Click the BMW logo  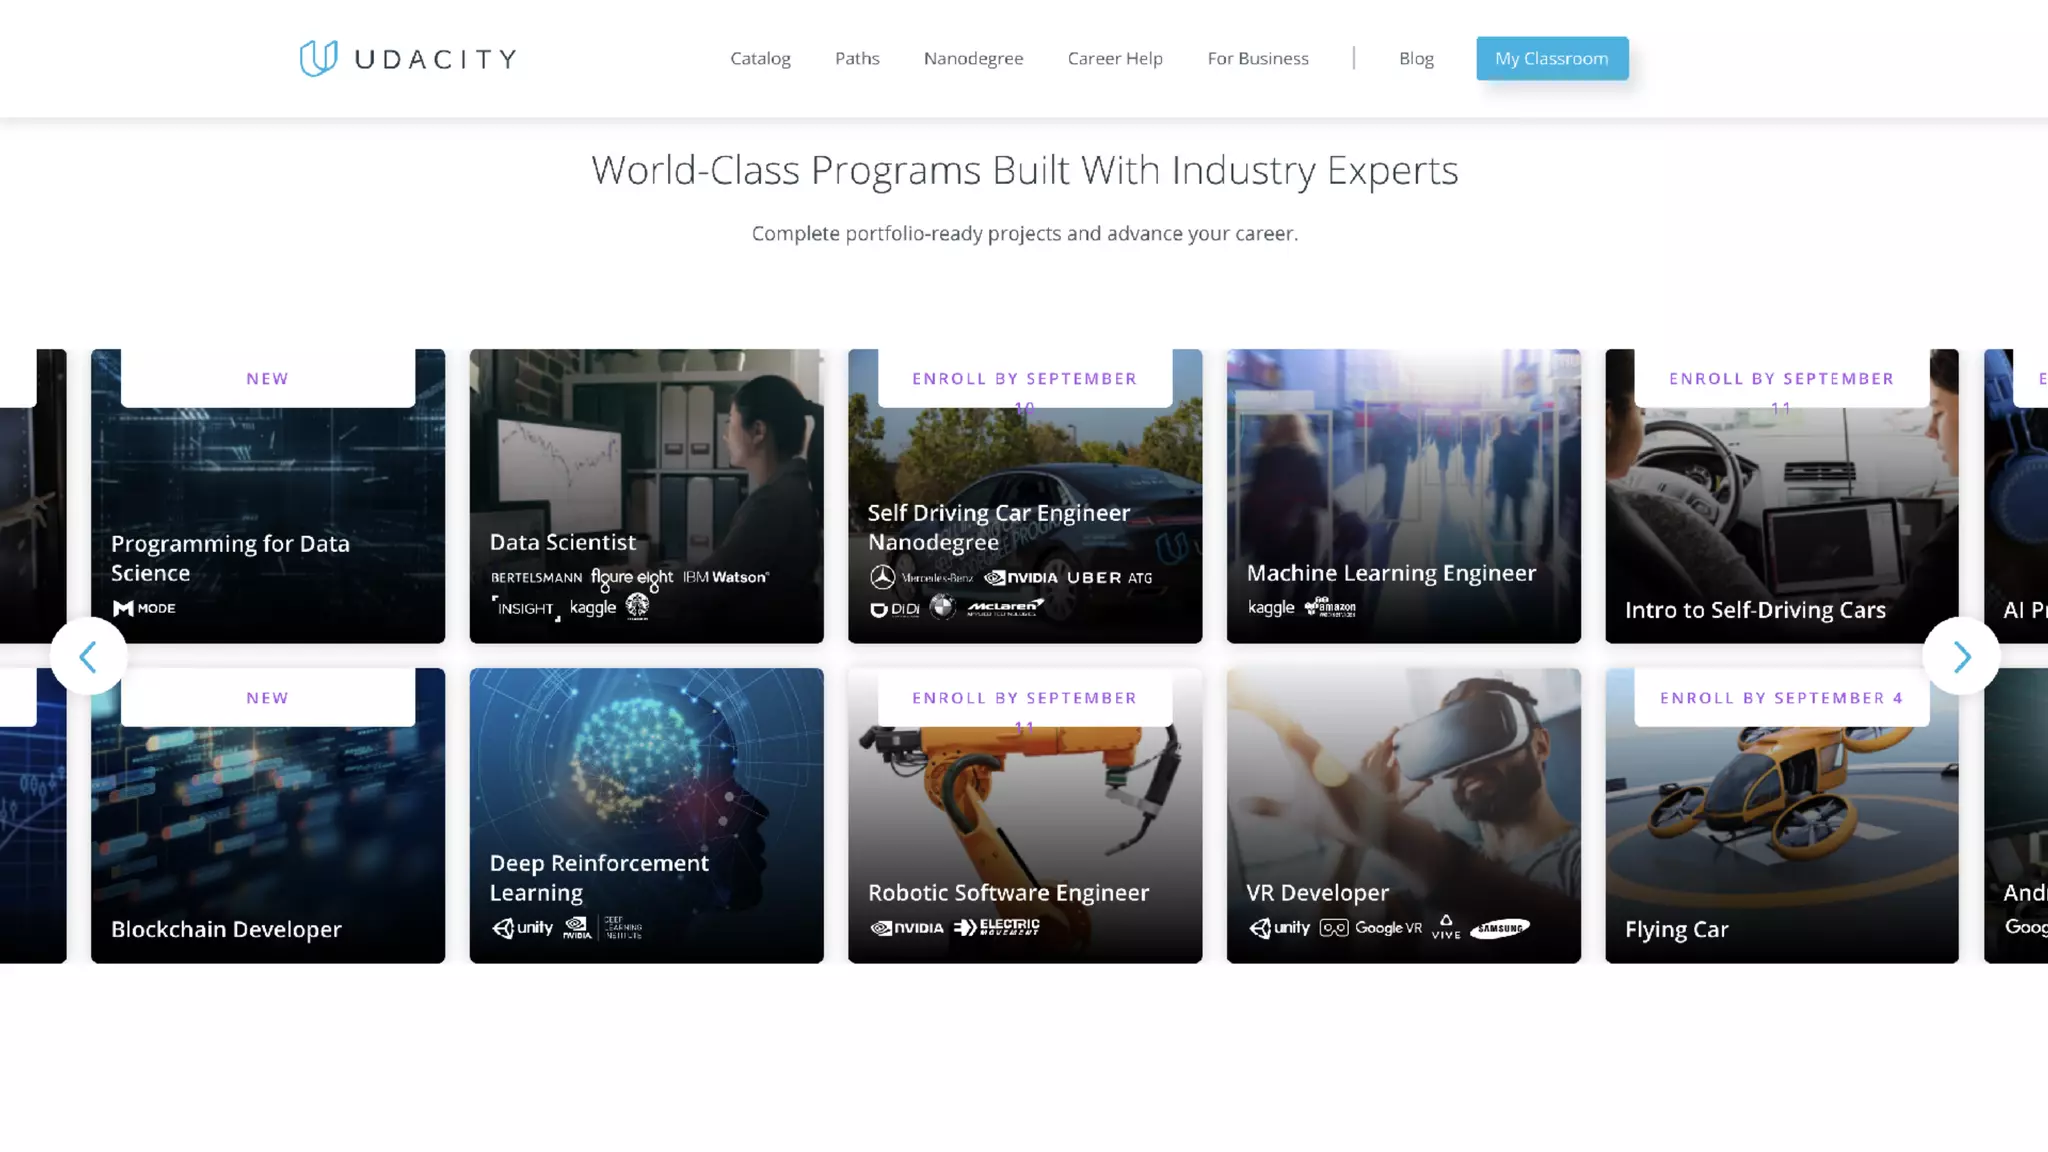pos(942,607)
